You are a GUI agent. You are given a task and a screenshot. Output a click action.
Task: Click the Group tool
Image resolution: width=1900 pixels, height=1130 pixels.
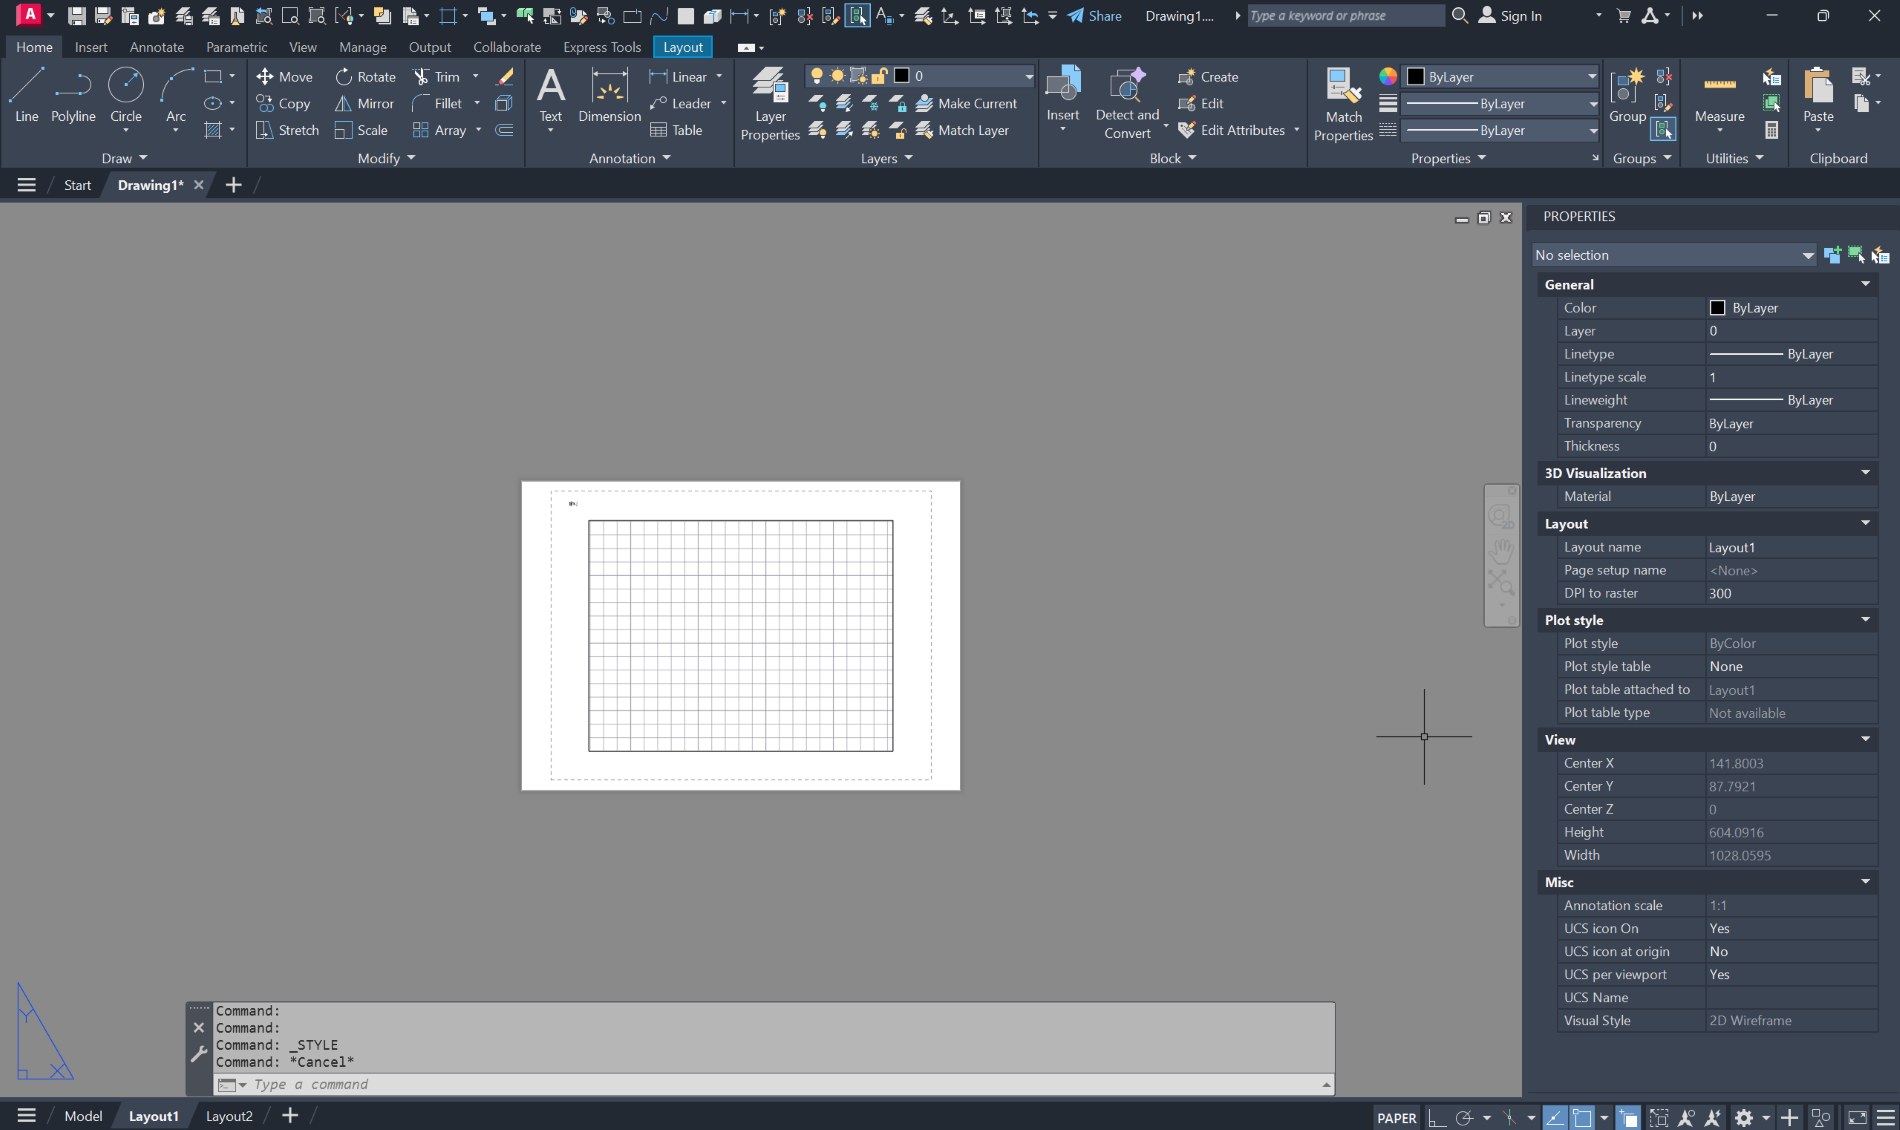1627,96
